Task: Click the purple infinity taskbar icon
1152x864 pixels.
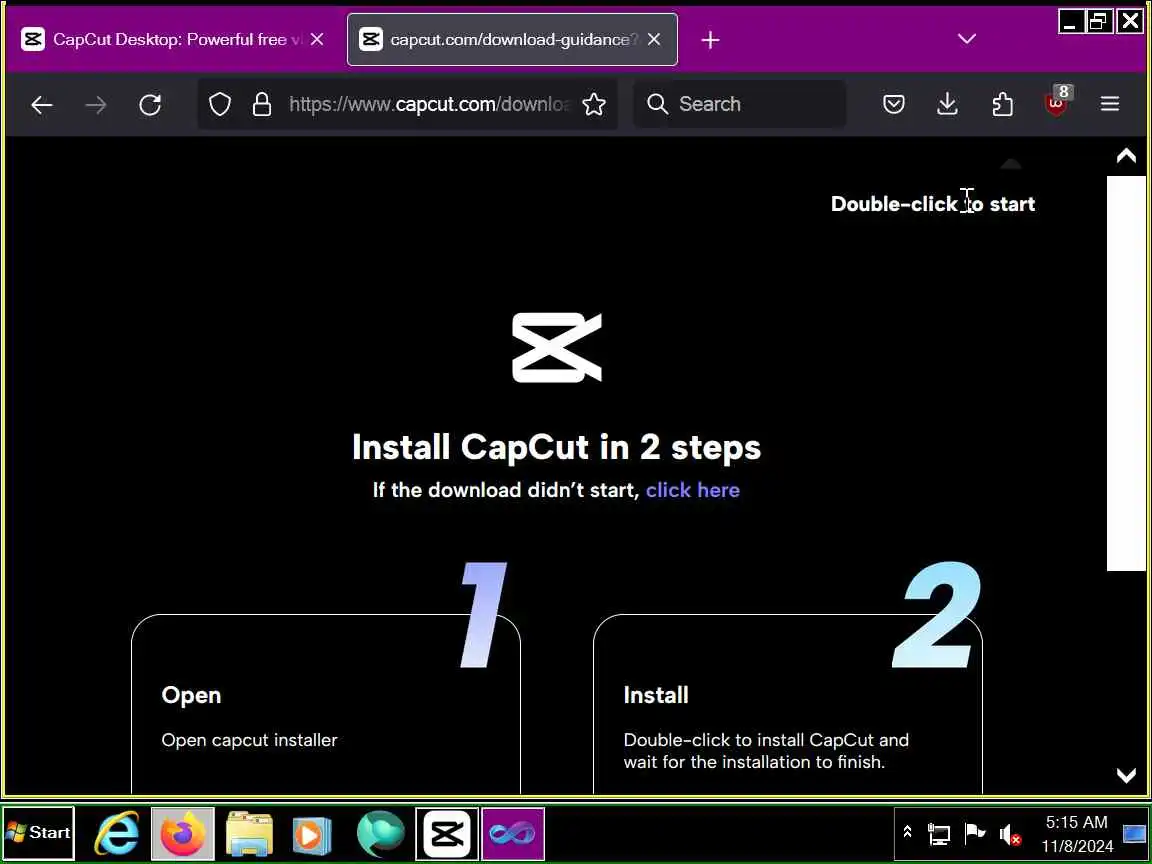Action: click(513, 834)
